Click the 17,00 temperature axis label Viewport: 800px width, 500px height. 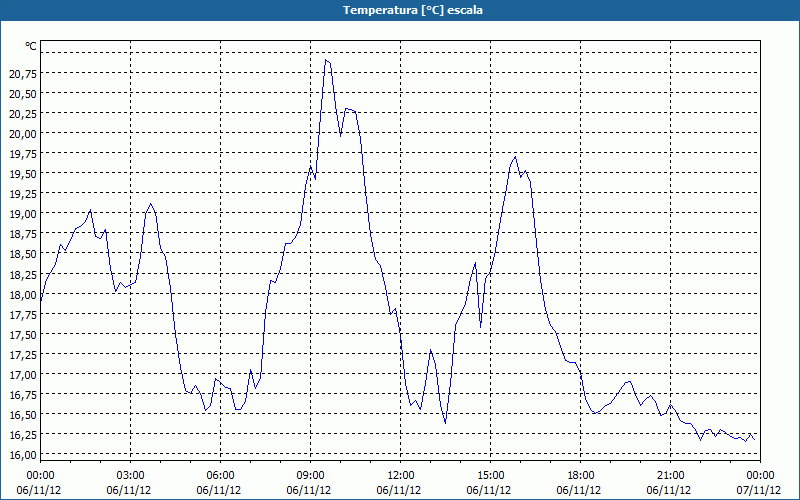23,374
